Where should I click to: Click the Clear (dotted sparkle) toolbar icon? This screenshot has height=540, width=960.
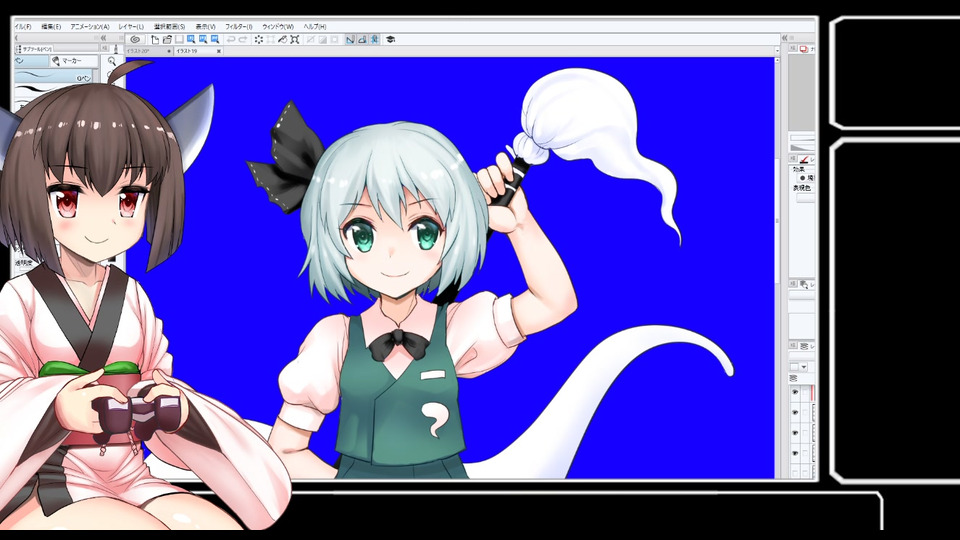click(259, 39)
